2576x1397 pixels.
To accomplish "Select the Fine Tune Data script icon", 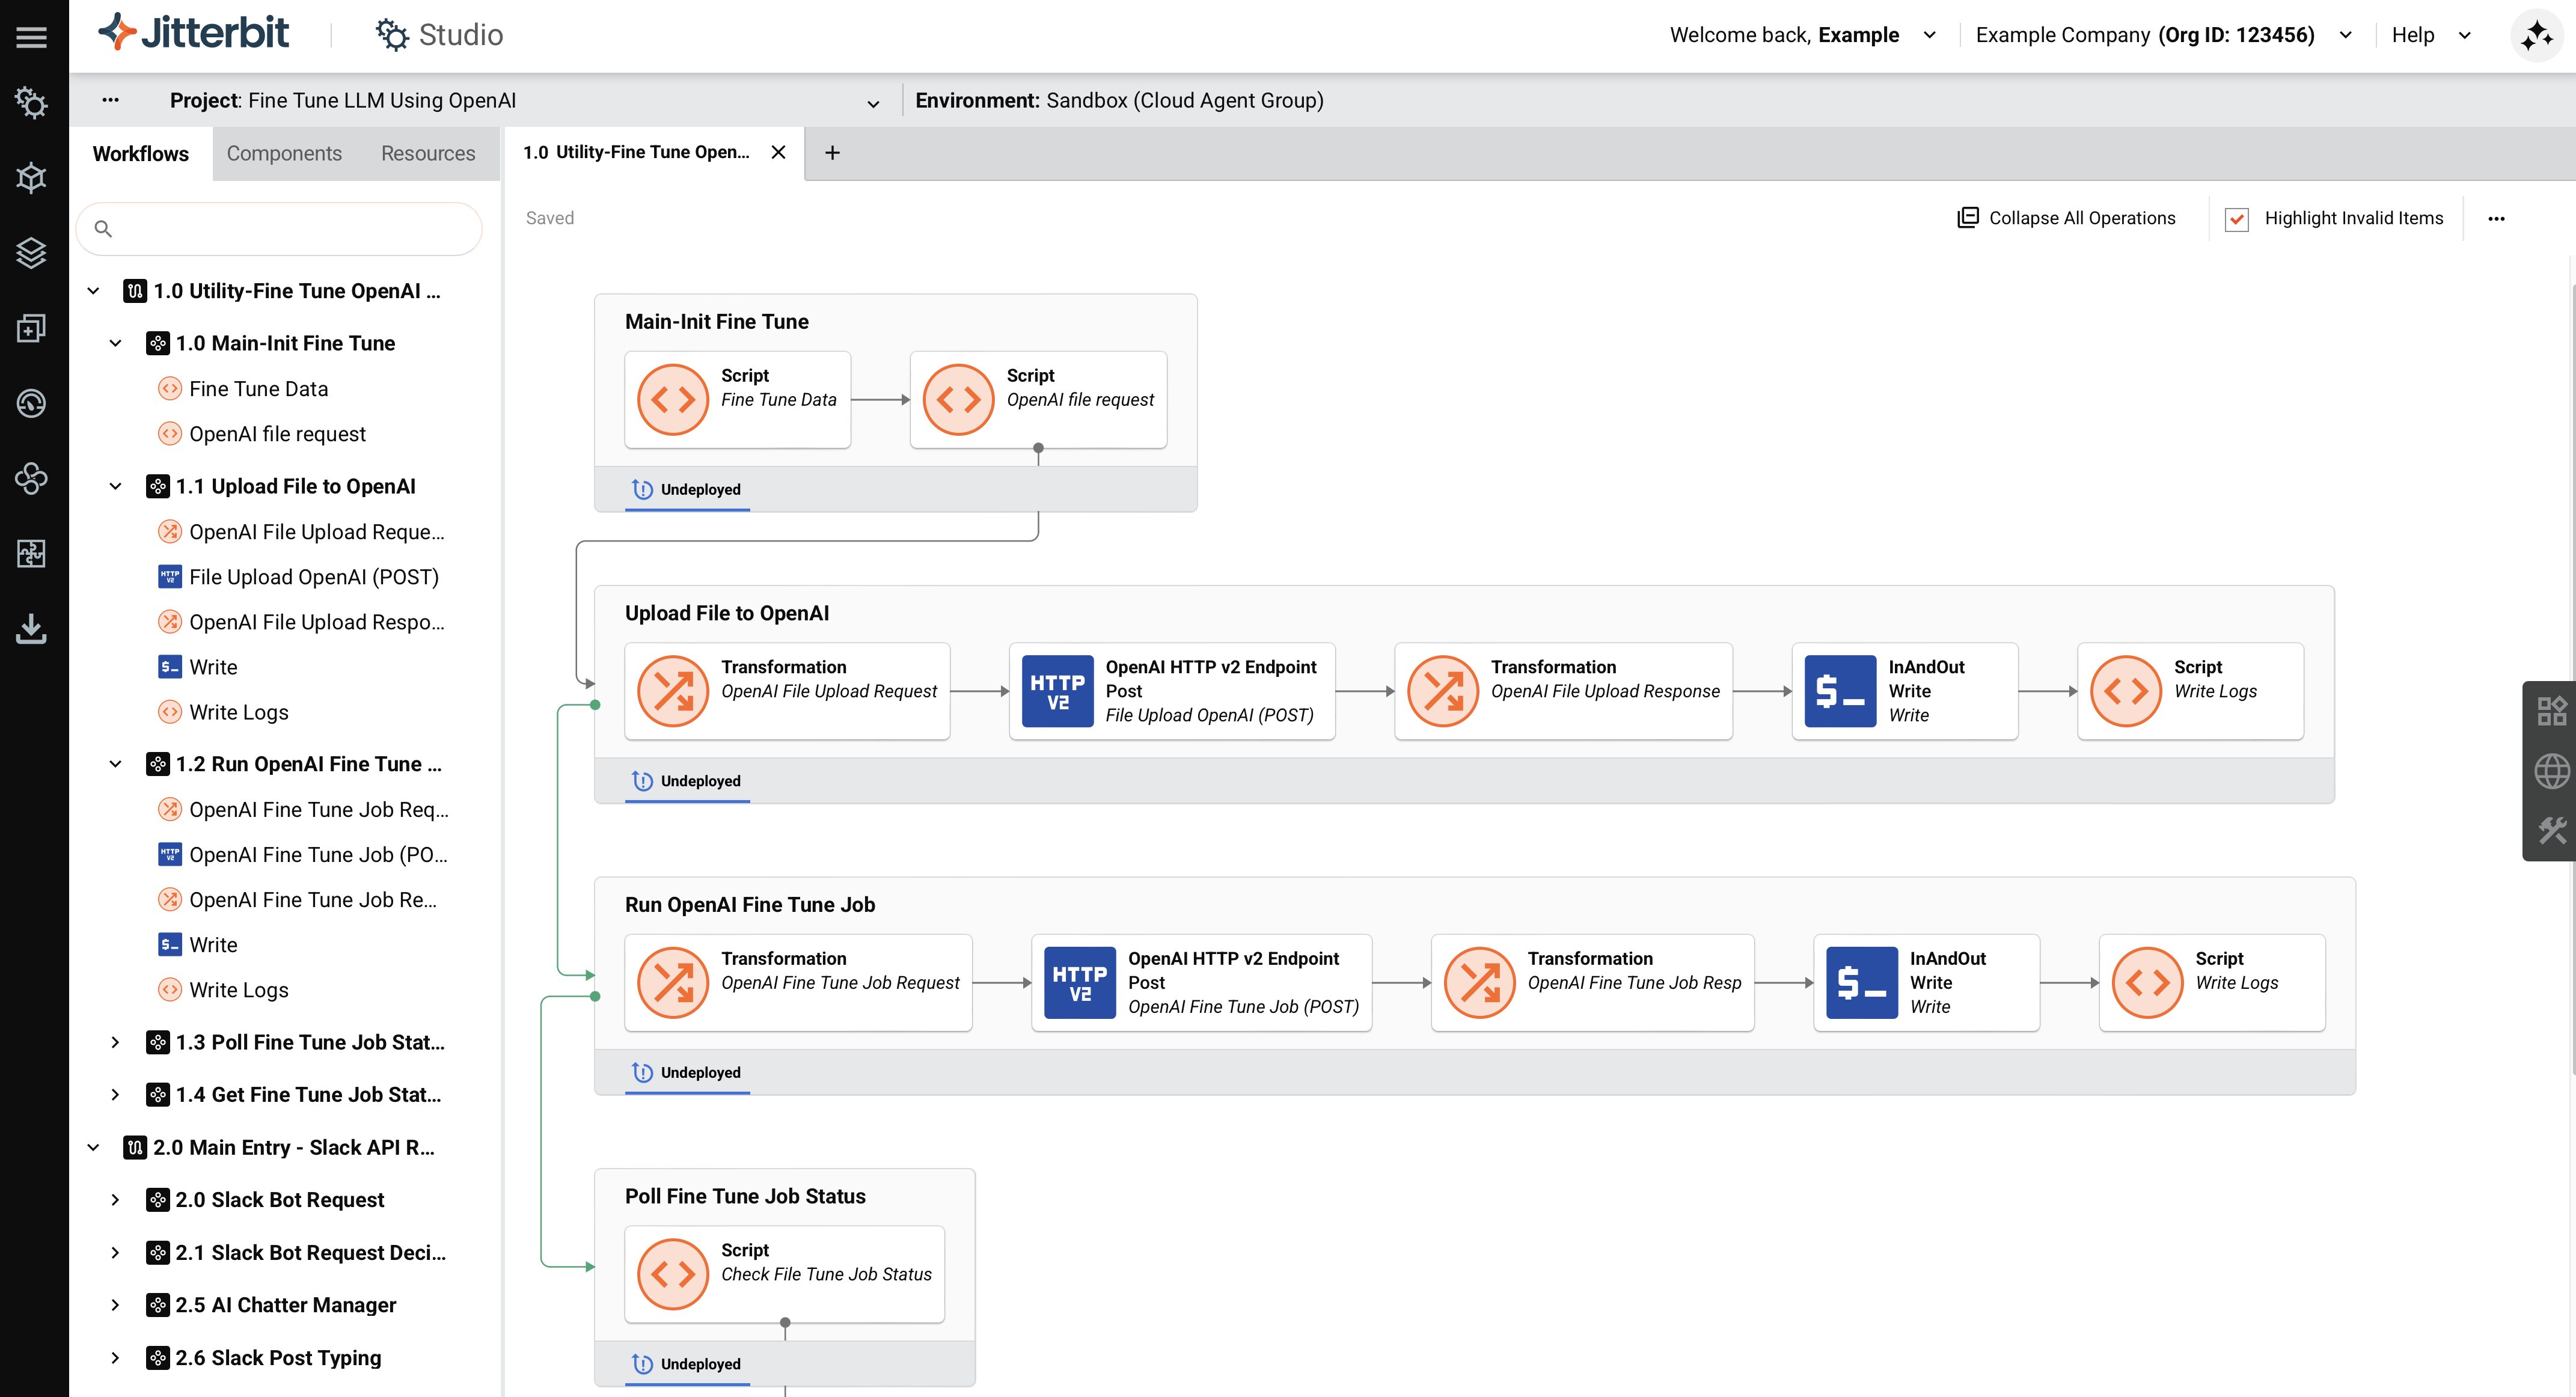I will tap(672, 399).
